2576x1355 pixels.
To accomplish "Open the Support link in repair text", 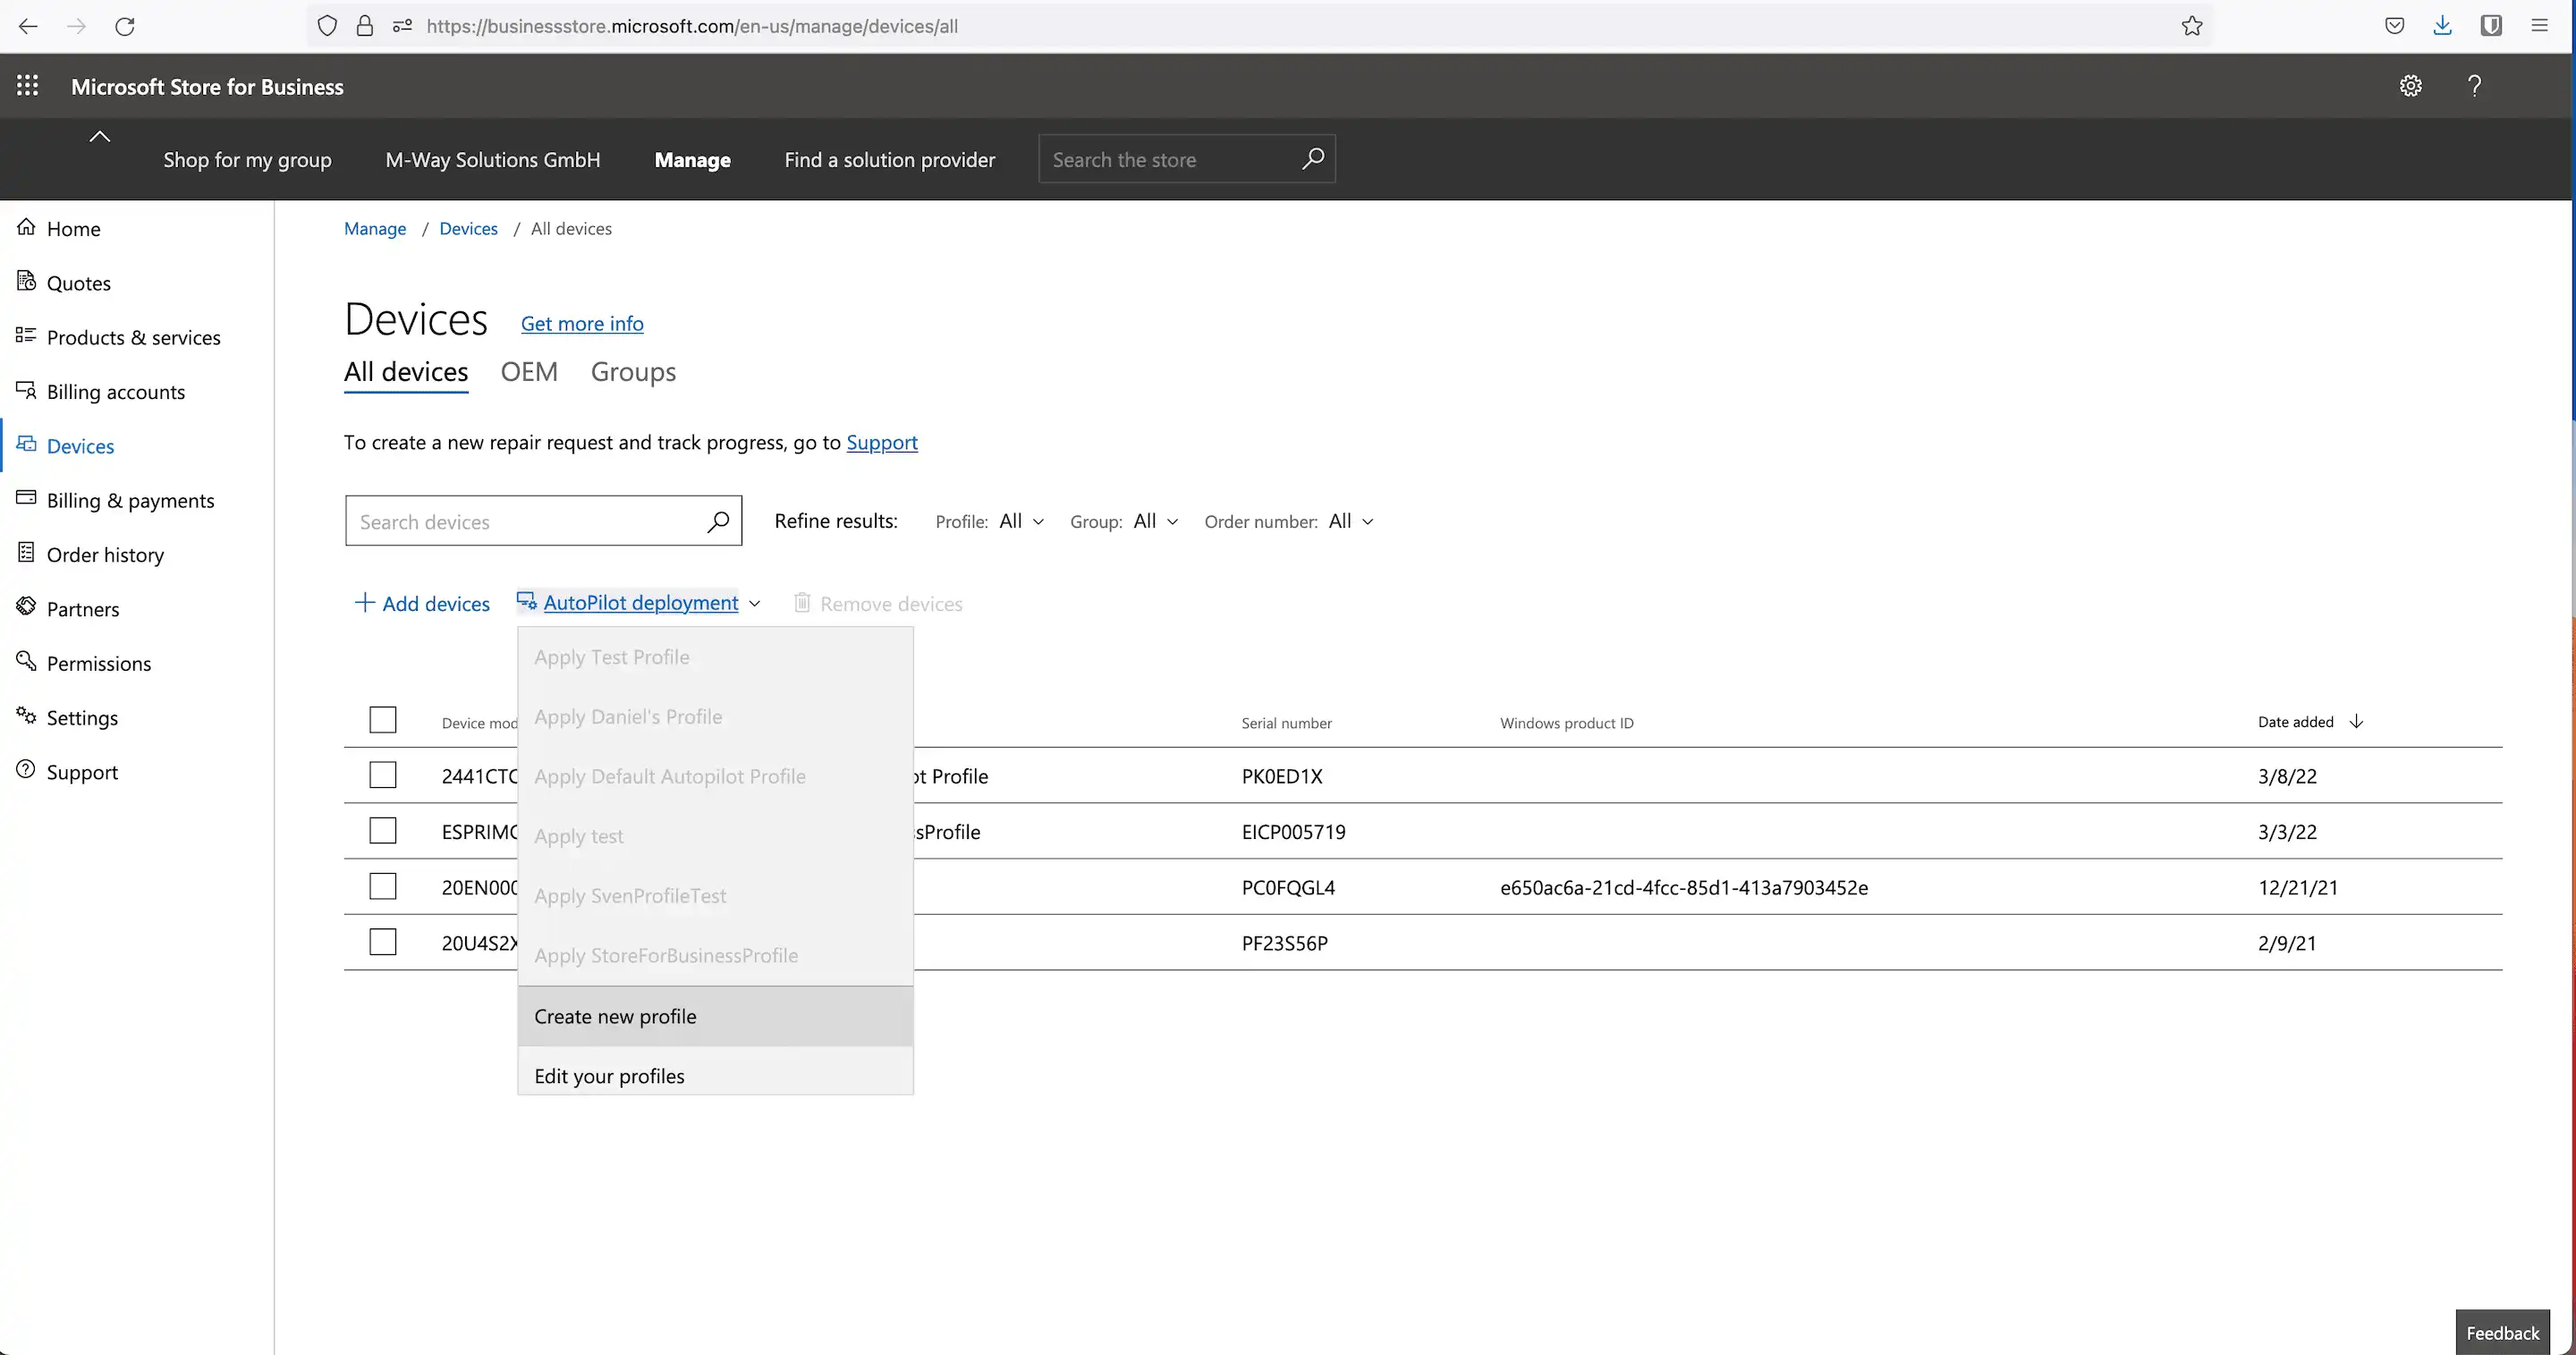I will click(882, 442).
